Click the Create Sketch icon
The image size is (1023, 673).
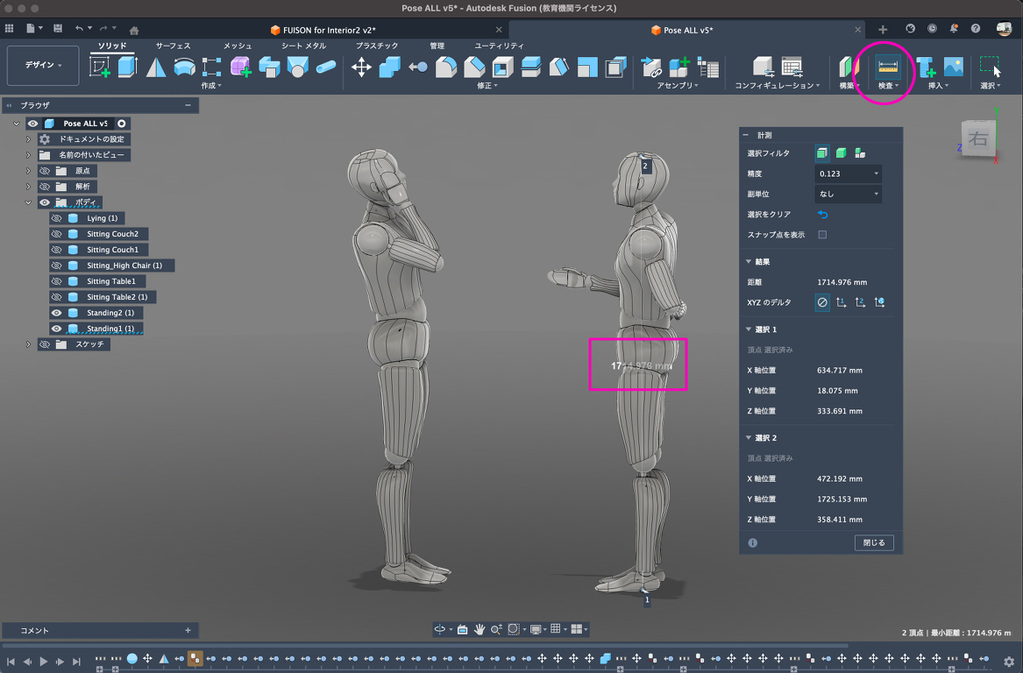(101, 67)
